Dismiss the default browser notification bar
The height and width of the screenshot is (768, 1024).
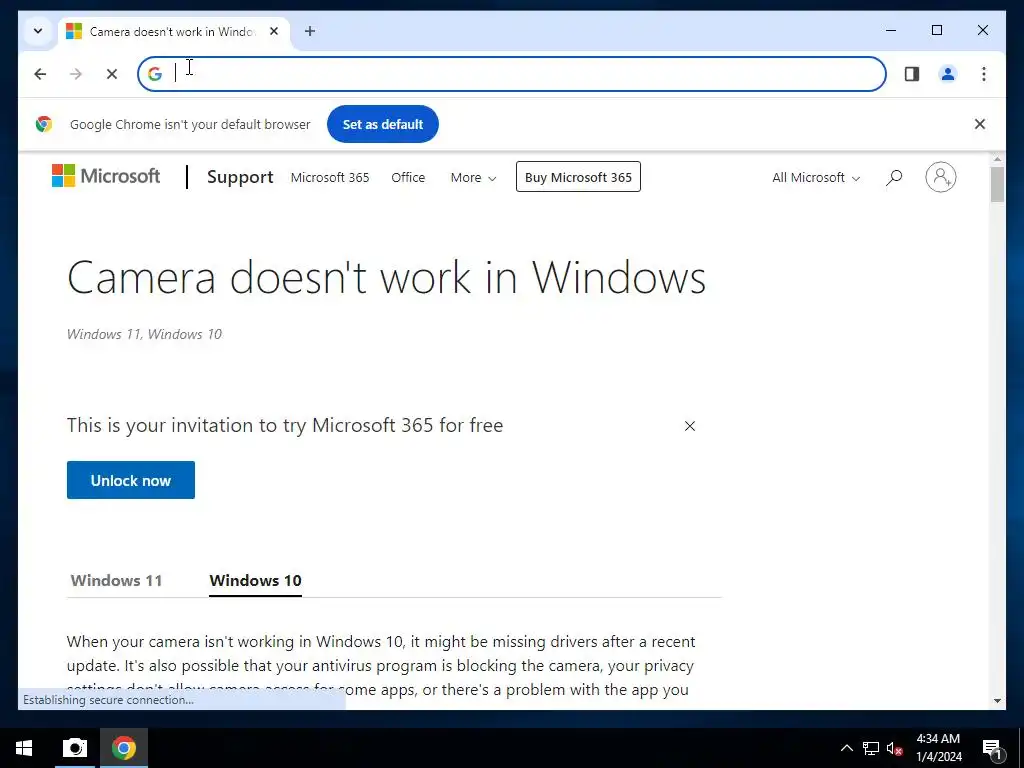click(980, 124)
